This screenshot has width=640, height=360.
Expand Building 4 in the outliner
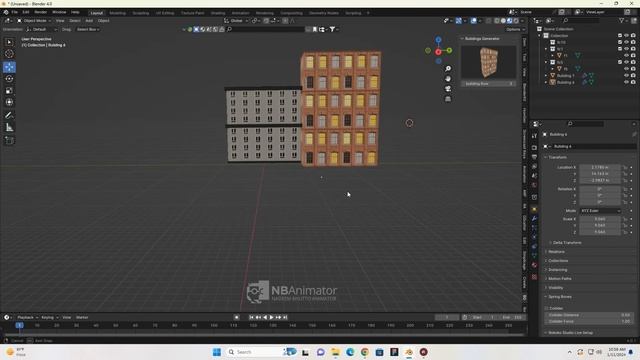546,82
